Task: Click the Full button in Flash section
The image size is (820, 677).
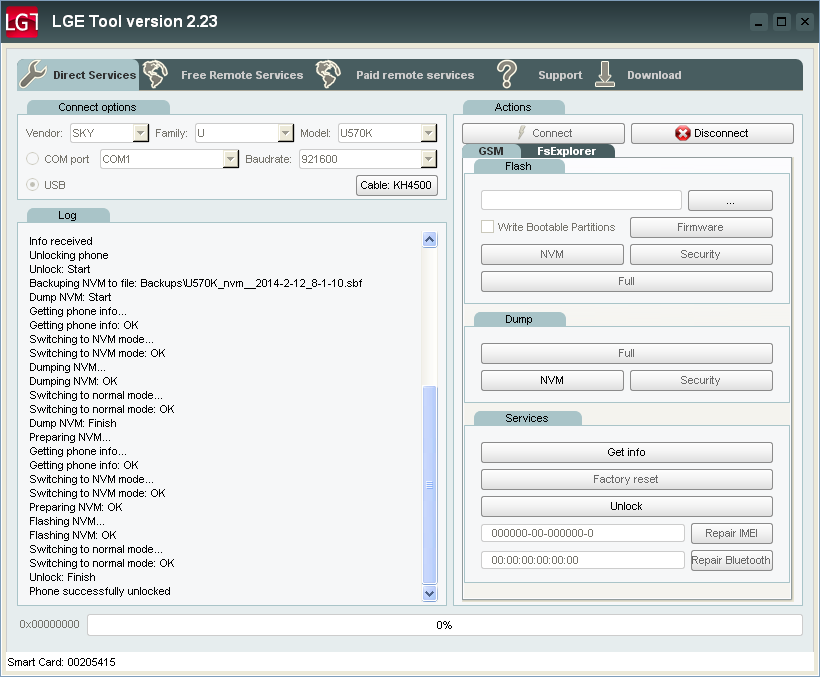Action: click(x=627, y=281)
